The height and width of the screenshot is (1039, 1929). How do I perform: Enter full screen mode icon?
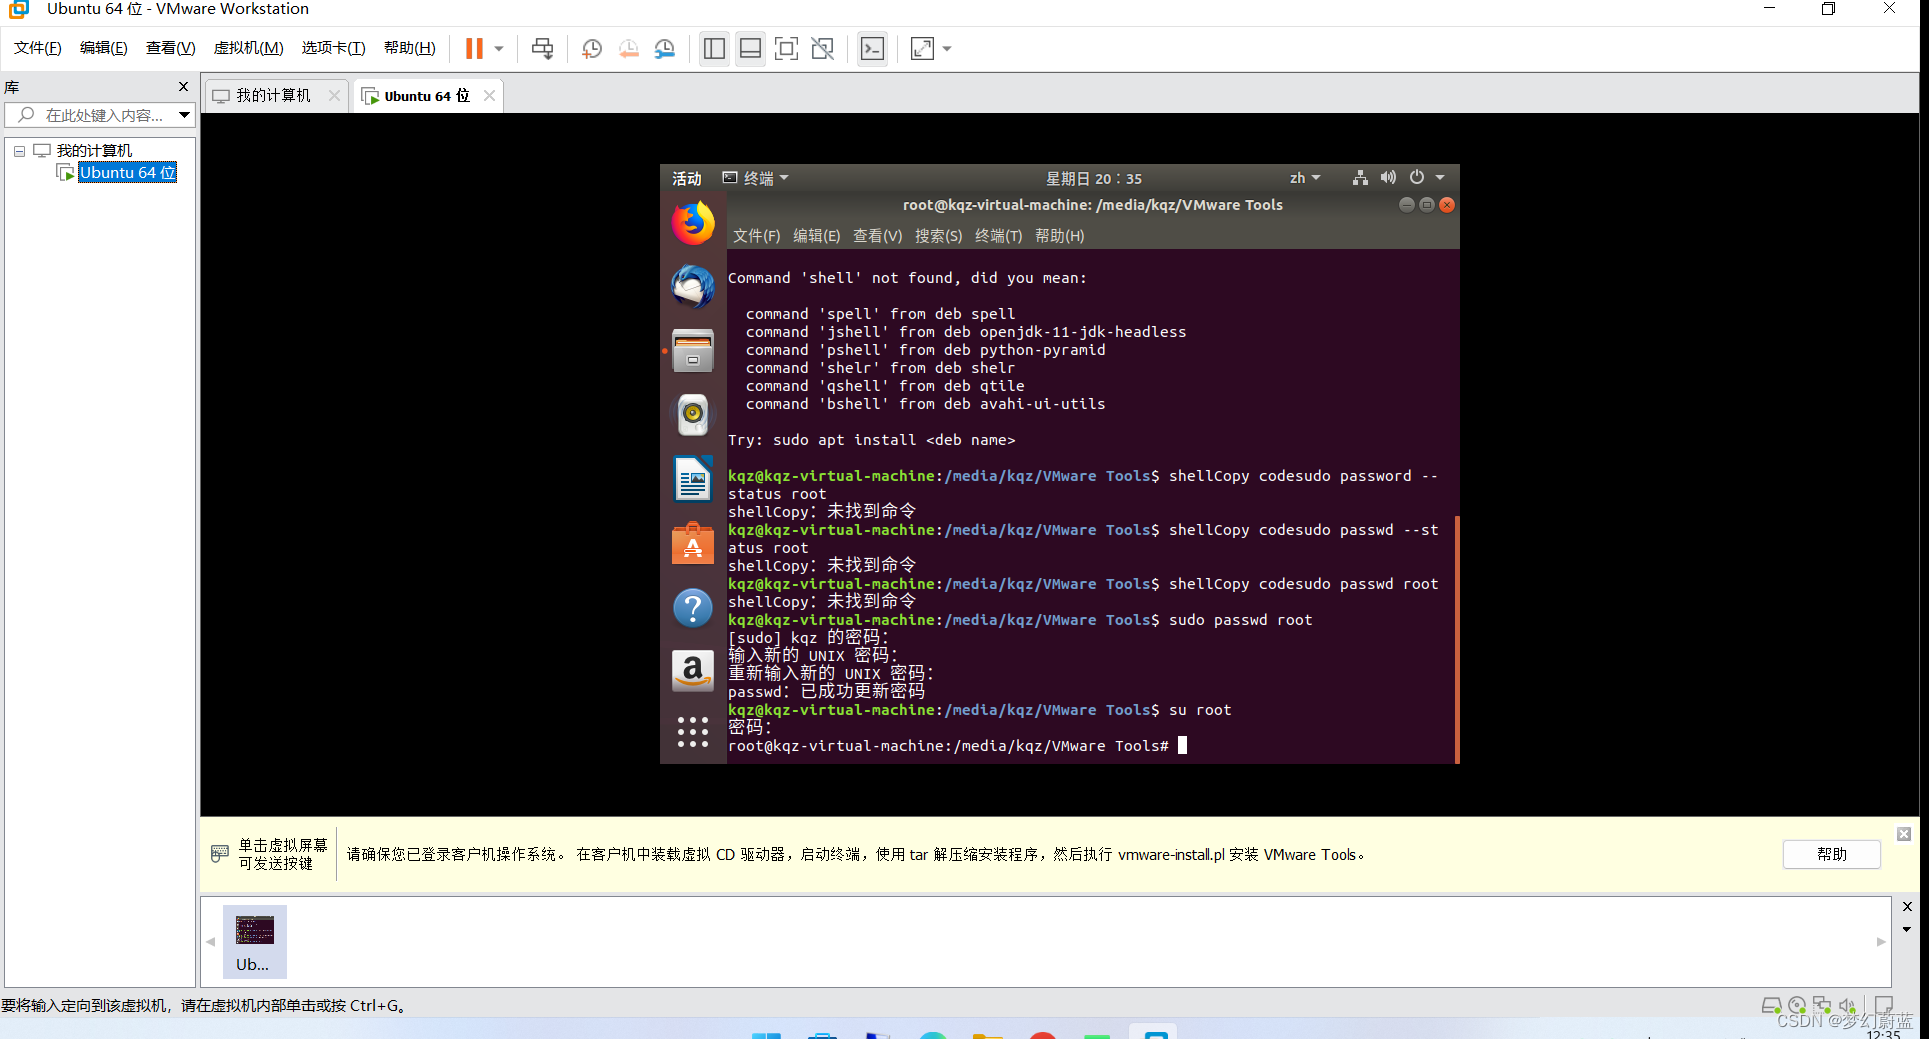(x=786, y=48)
